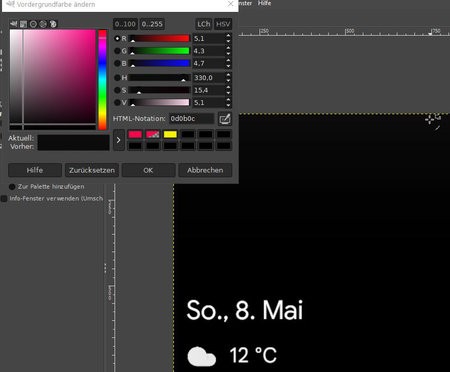
Task: Click the Zurücksetzen button
Action: pyautogui.click(x=92, y=170)
